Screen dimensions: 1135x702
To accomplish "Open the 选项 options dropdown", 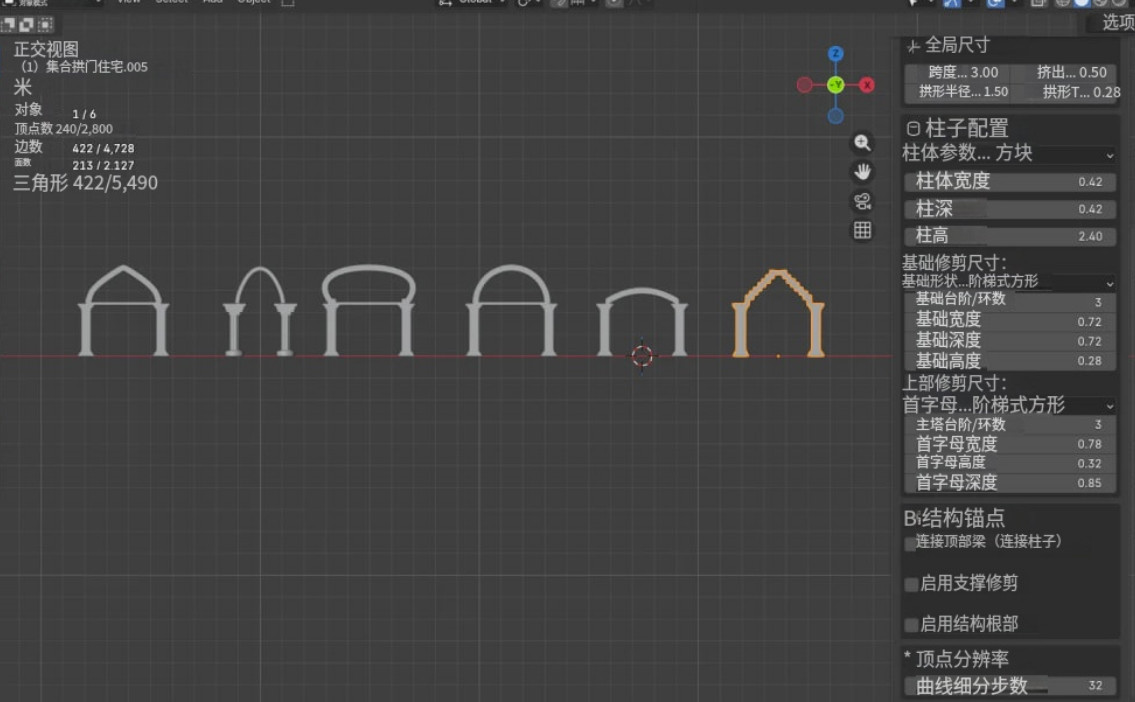I will click(x=1117, y=23).
